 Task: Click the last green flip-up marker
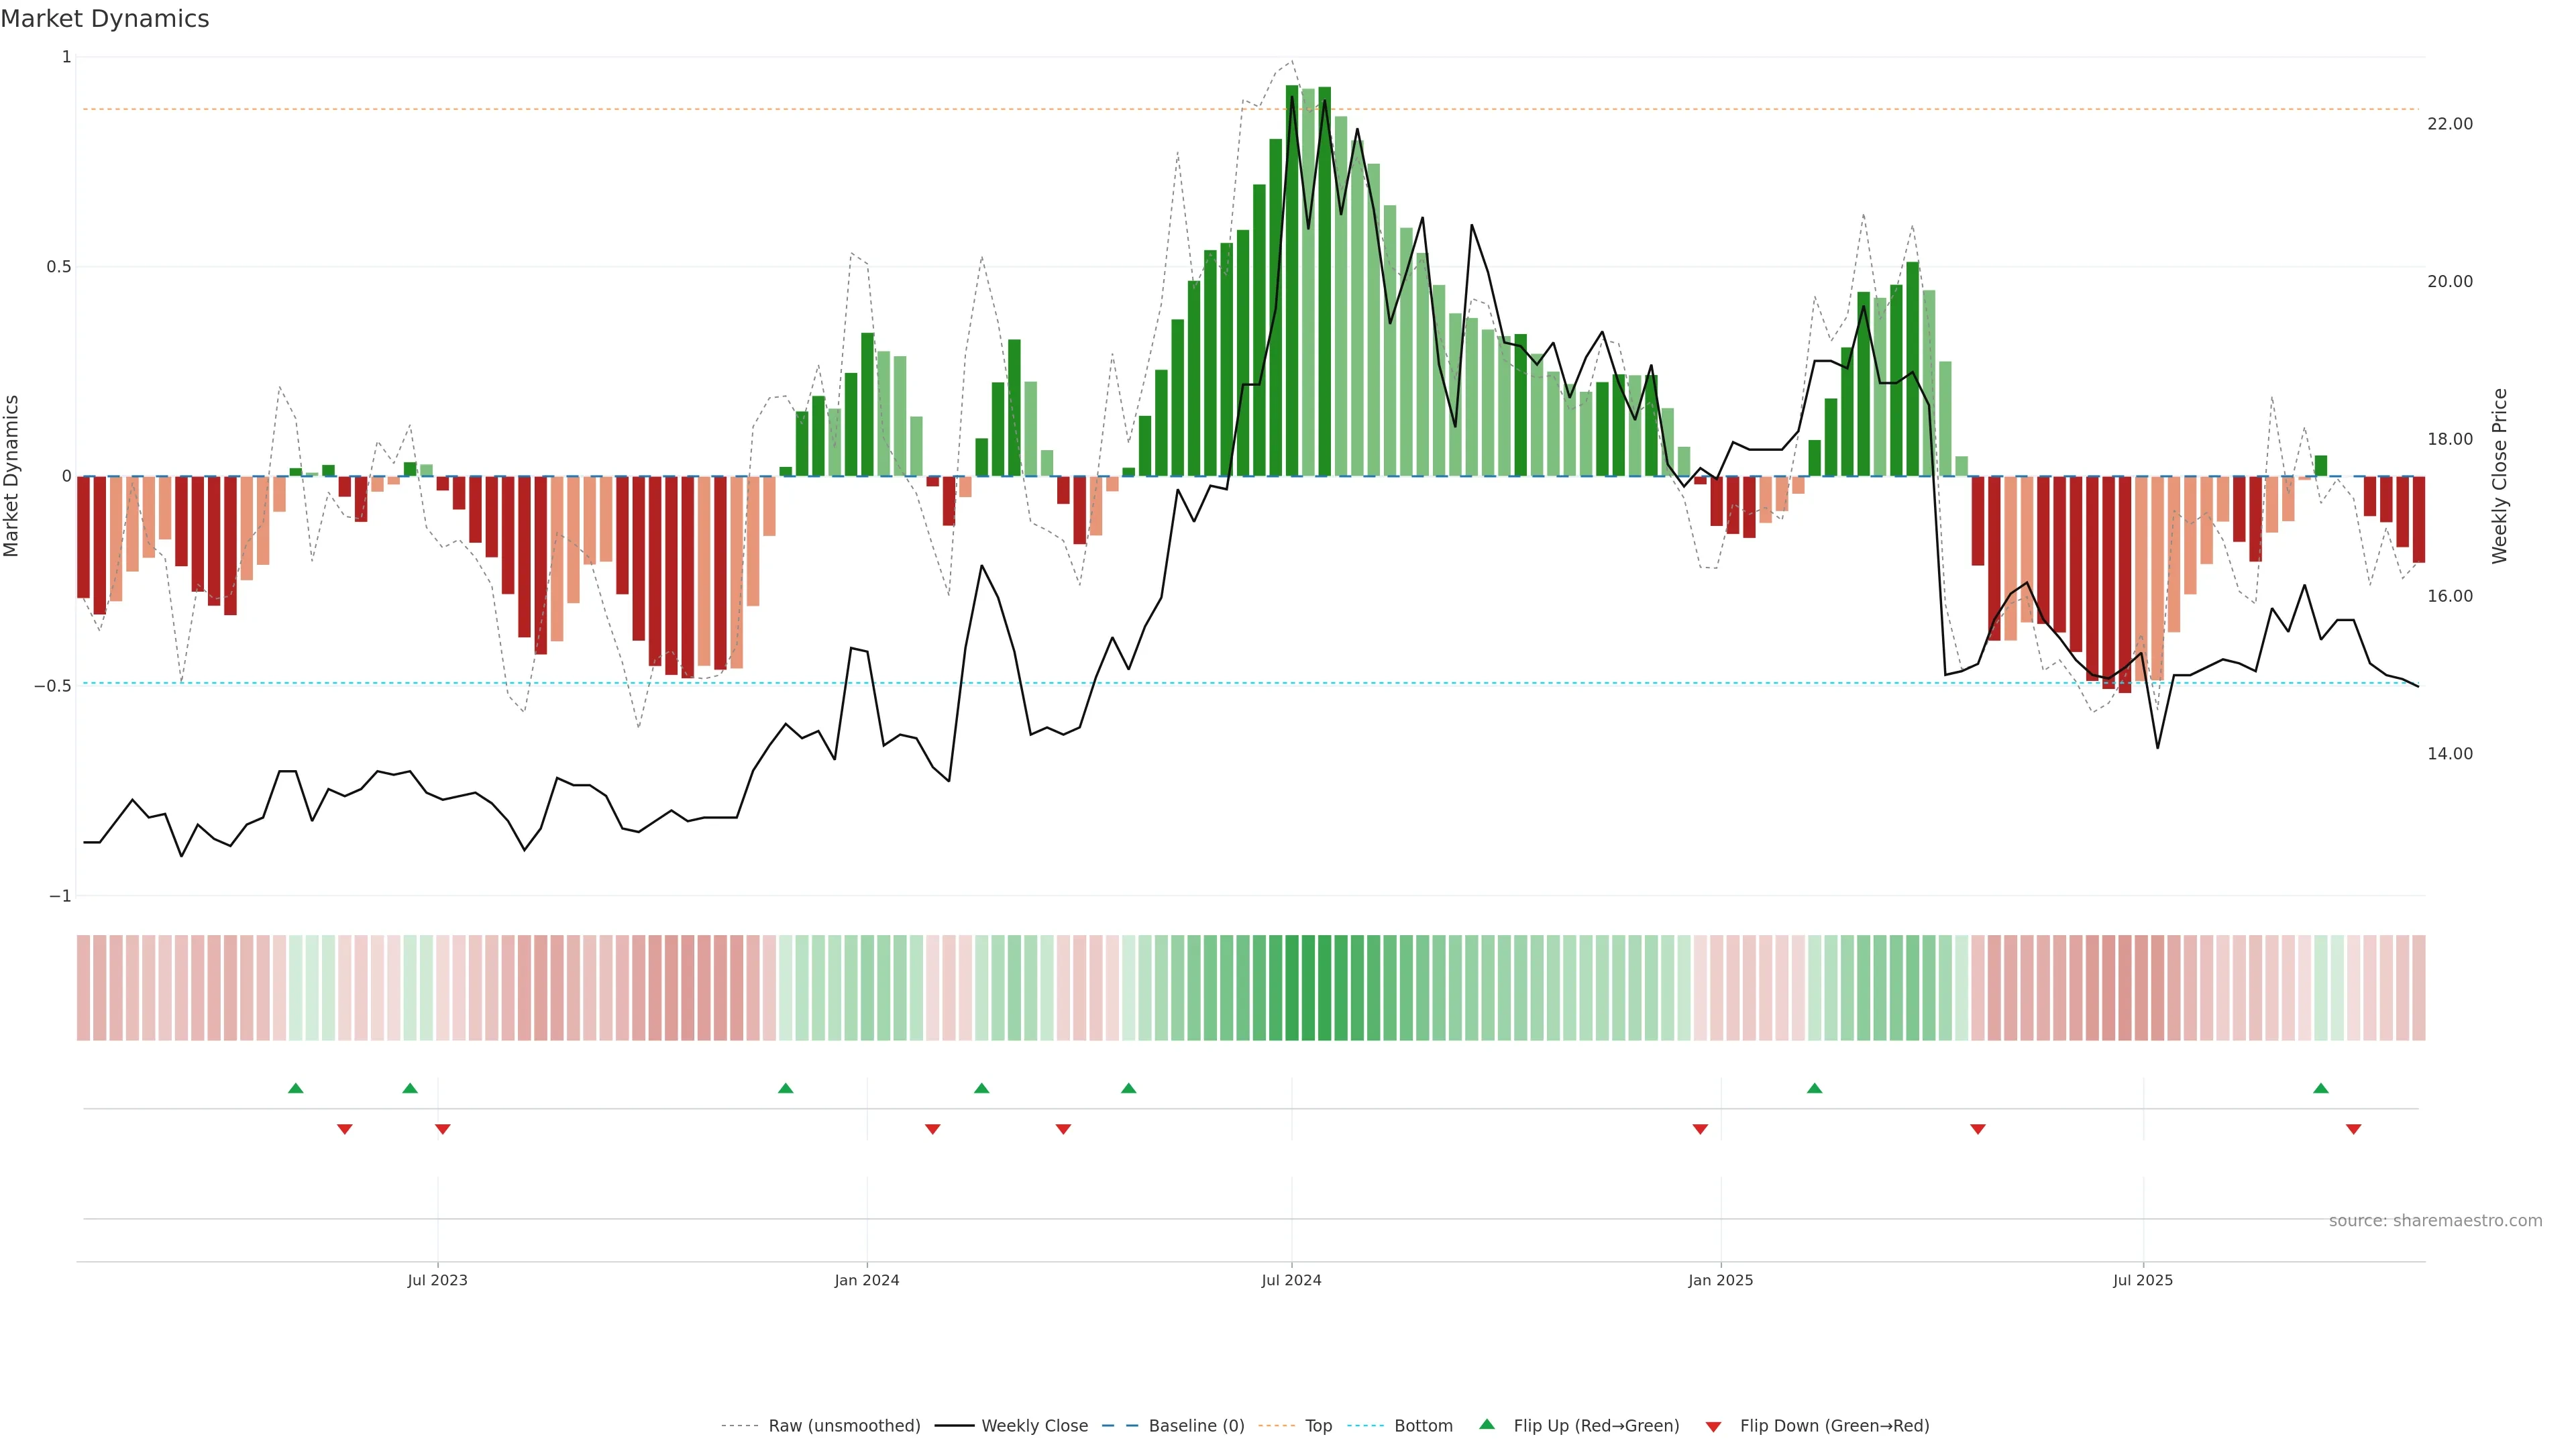tap(2321, 1088)
